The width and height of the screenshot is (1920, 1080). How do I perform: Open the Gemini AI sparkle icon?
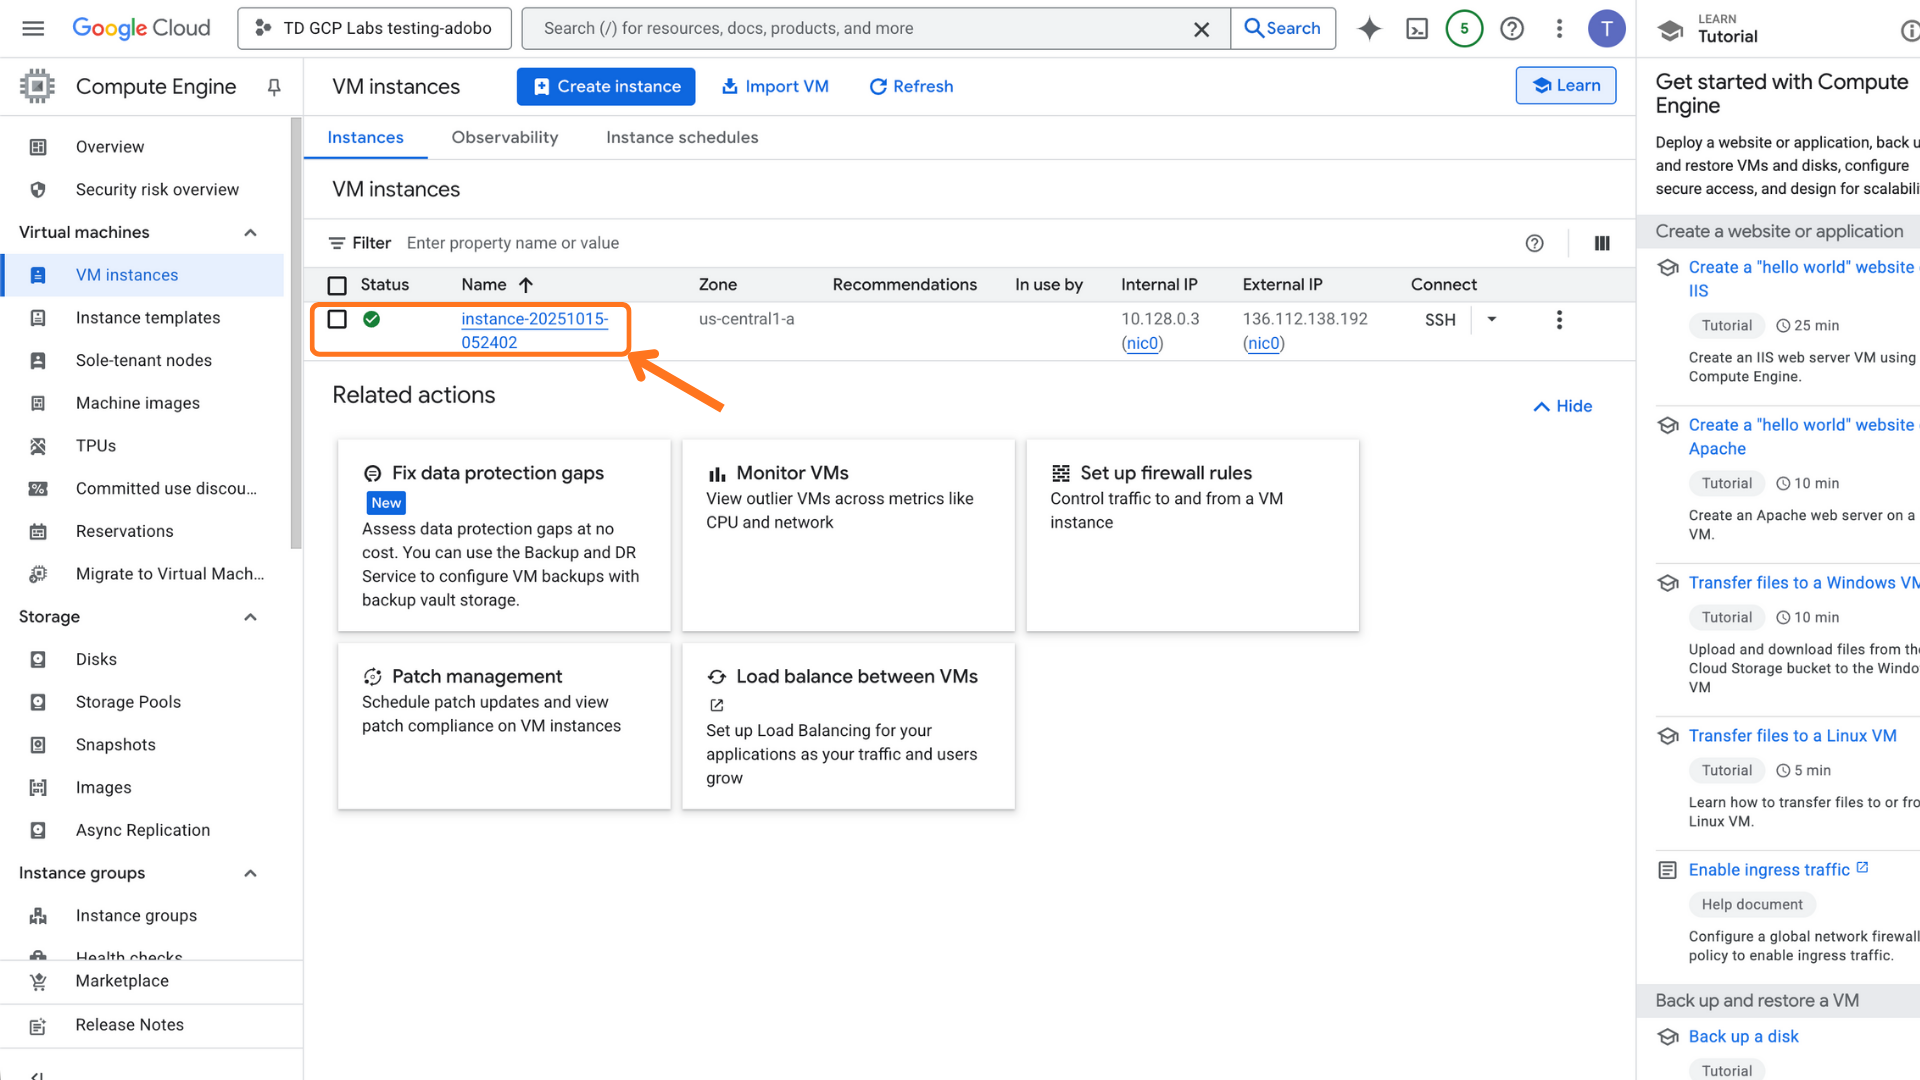[1369, 29]
